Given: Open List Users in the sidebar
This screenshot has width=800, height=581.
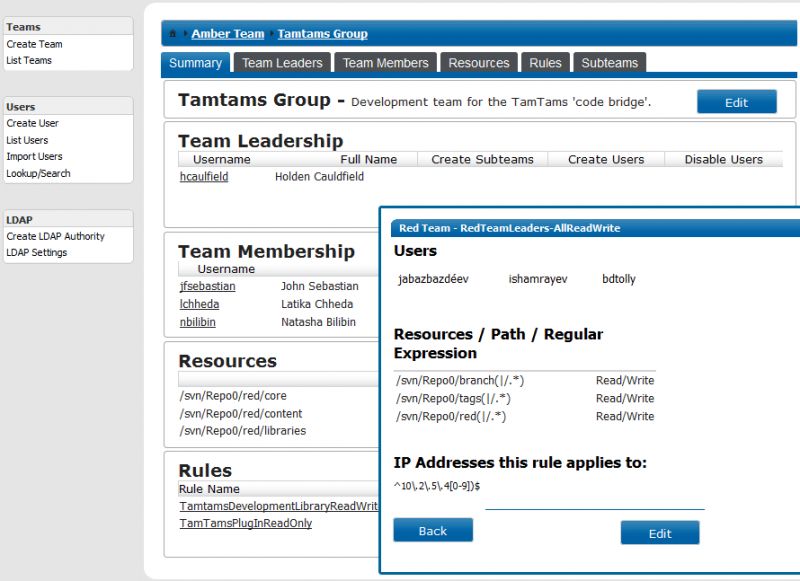Looking at the screenshot, I should pyautogui.click(x=27, y=140).
